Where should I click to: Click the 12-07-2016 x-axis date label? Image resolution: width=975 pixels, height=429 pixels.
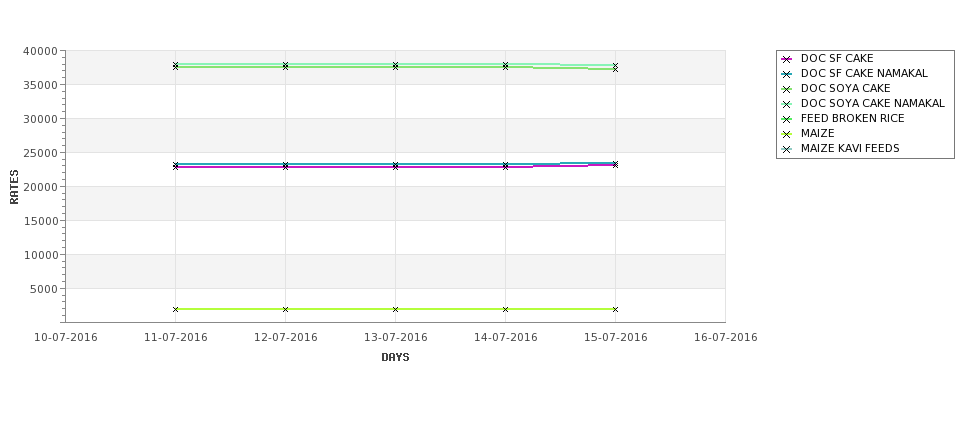[285, 337]
